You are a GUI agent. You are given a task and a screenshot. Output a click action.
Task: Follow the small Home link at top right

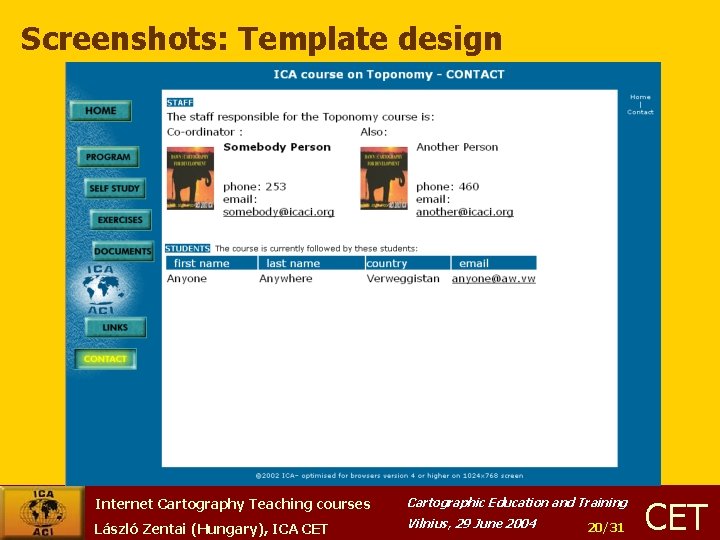pos(640,97)
